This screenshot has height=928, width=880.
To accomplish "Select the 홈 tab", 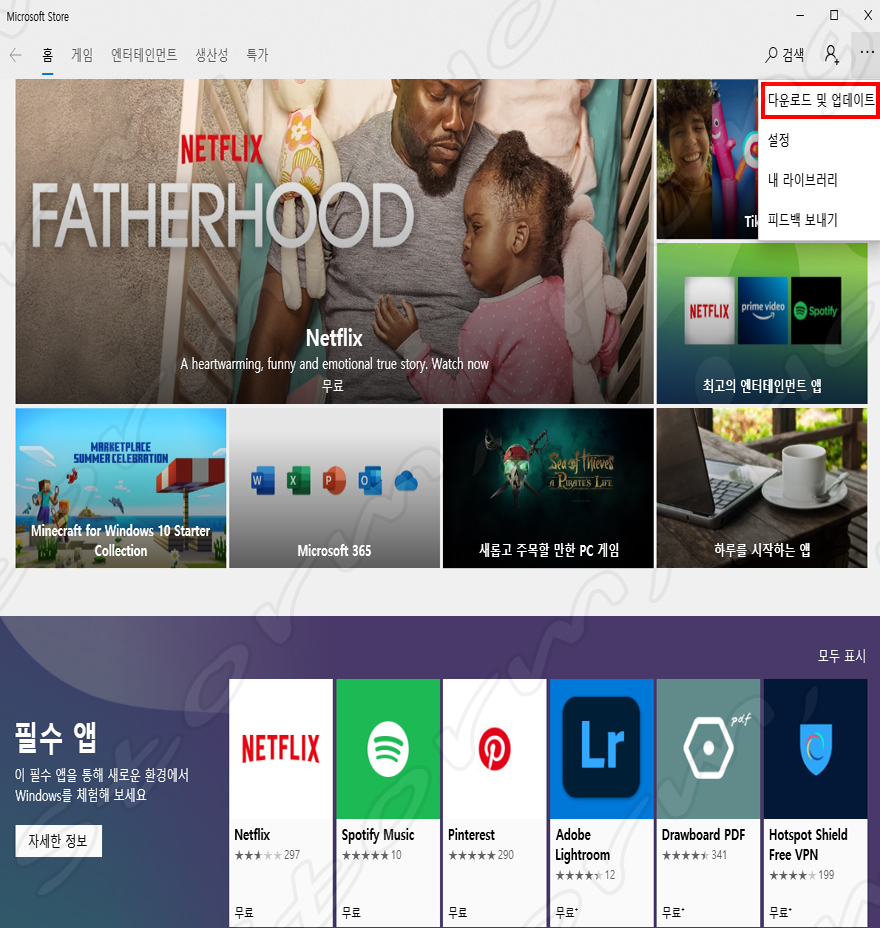I will (47, 55).
